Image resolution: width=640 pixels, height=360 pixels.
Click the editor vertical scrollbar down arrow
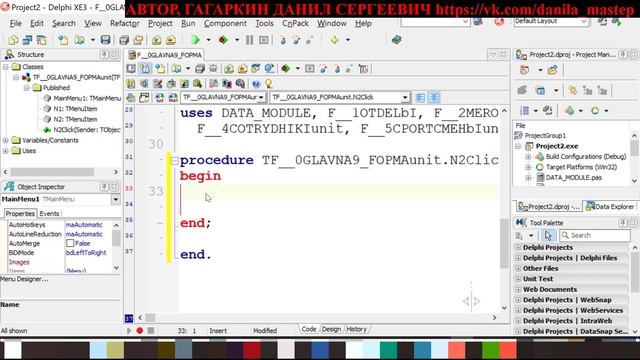click(504, 308)
